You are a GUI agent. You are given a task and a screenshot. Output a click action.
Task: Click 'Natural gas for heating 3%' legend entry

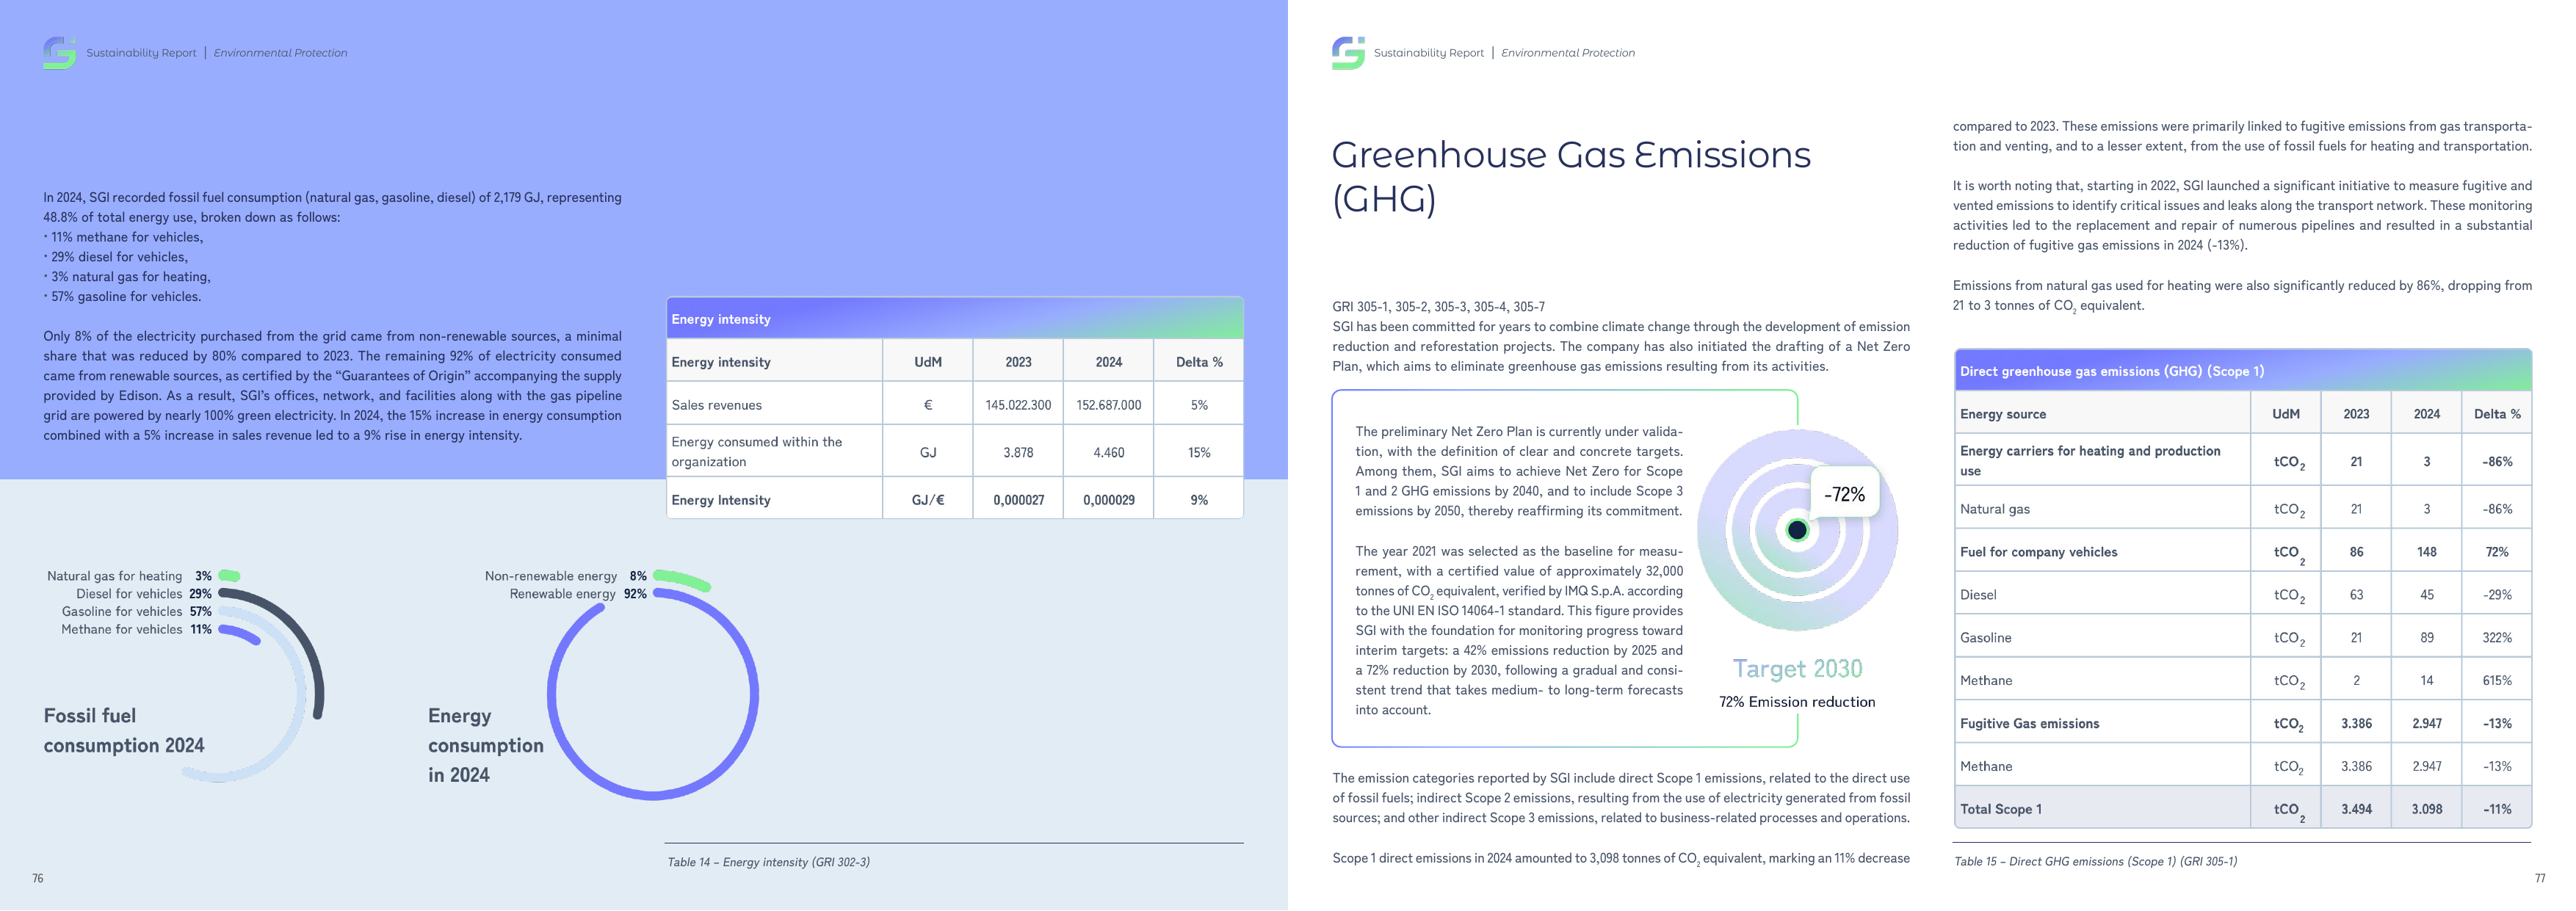point(129,576)
